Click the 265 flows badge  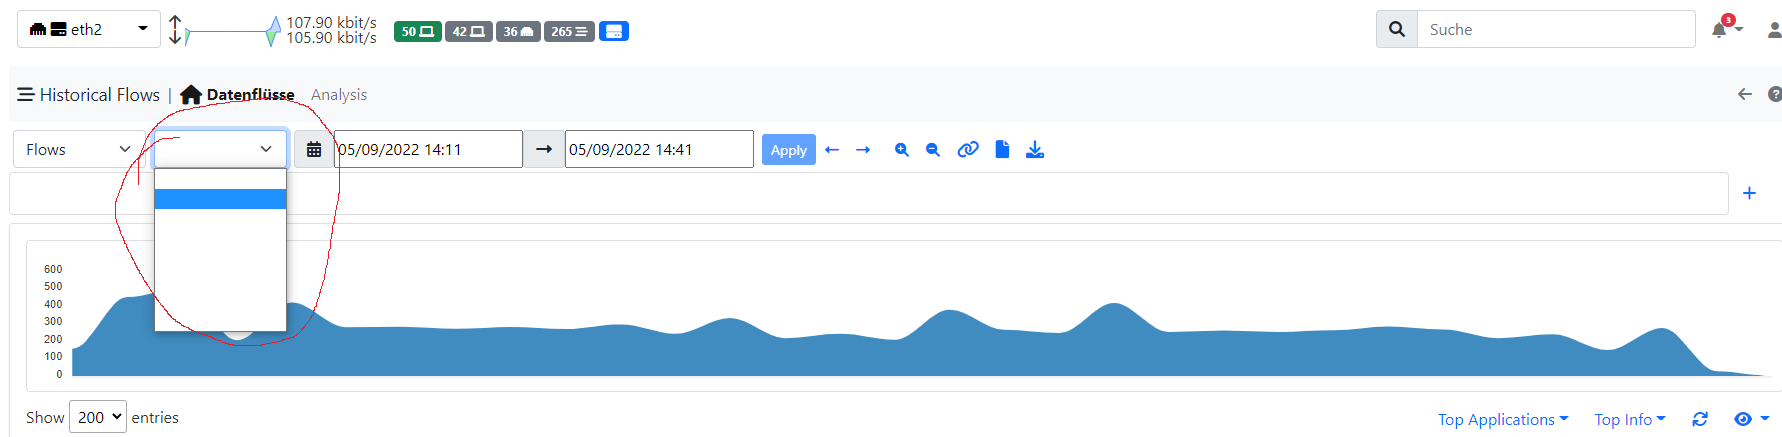pyautogui.click(x=569, y=31)
